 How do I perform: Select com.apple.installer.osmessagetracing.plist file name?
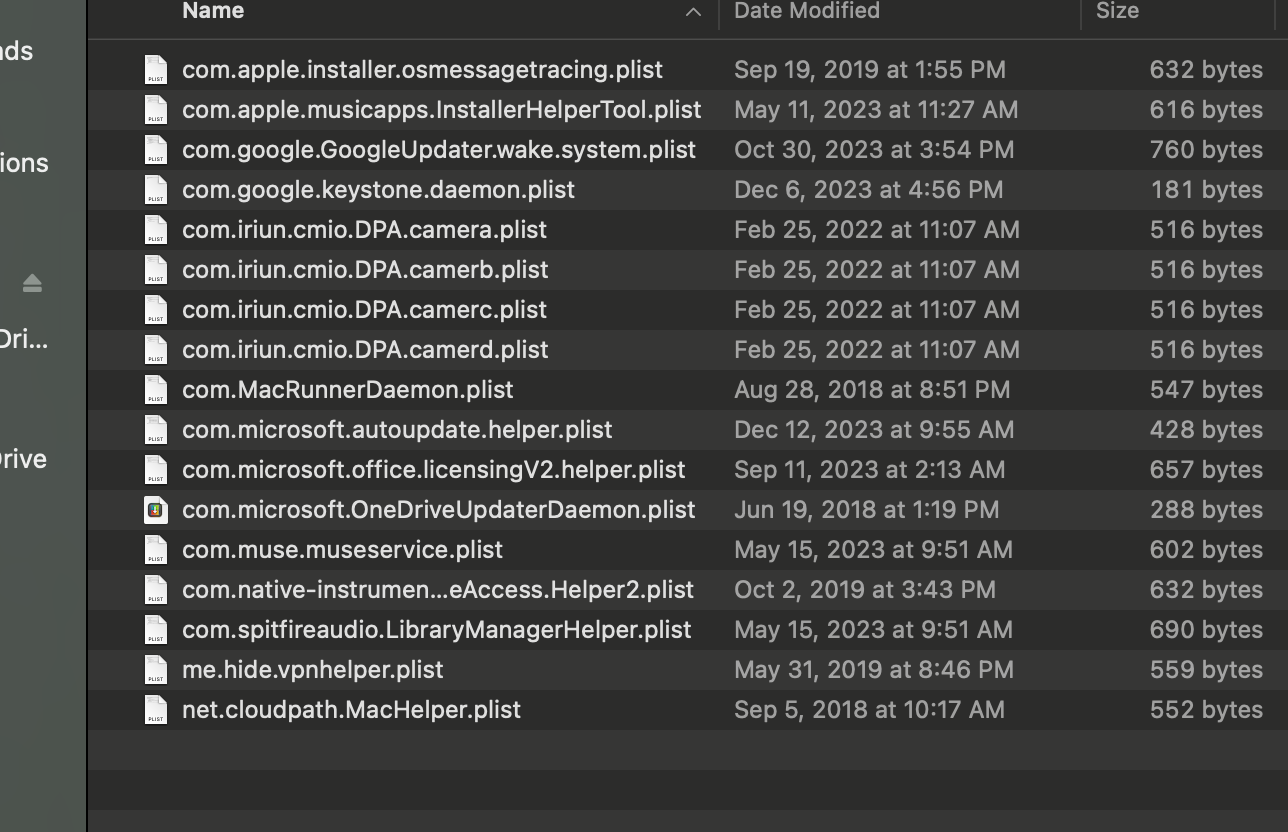pos(422,70)
